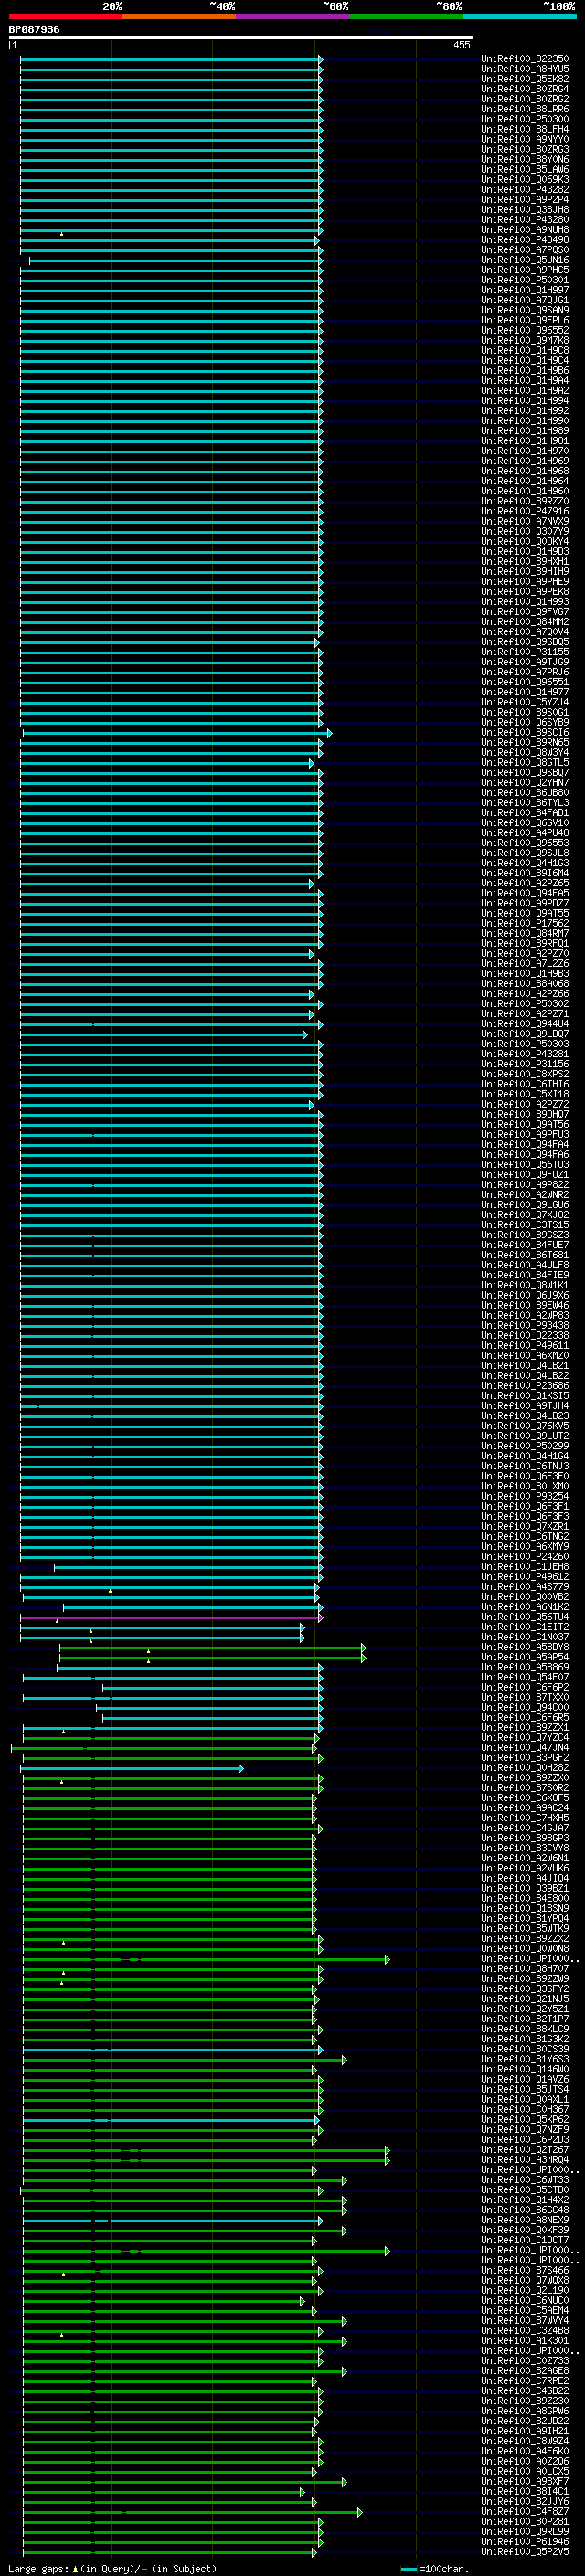The width and height of the screenshot is (585, 2576).
Task: Click the purple alignment bar for UniRef100_Q56TU4
Action: tap(171, 1617)
